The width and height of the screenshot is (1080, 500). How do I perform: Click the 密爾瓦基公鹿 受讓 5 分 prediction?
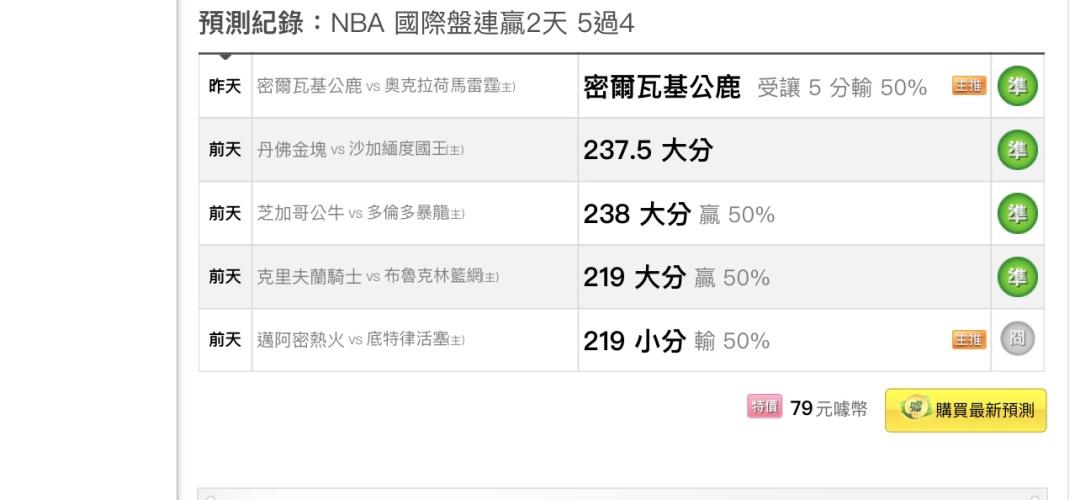755,87
